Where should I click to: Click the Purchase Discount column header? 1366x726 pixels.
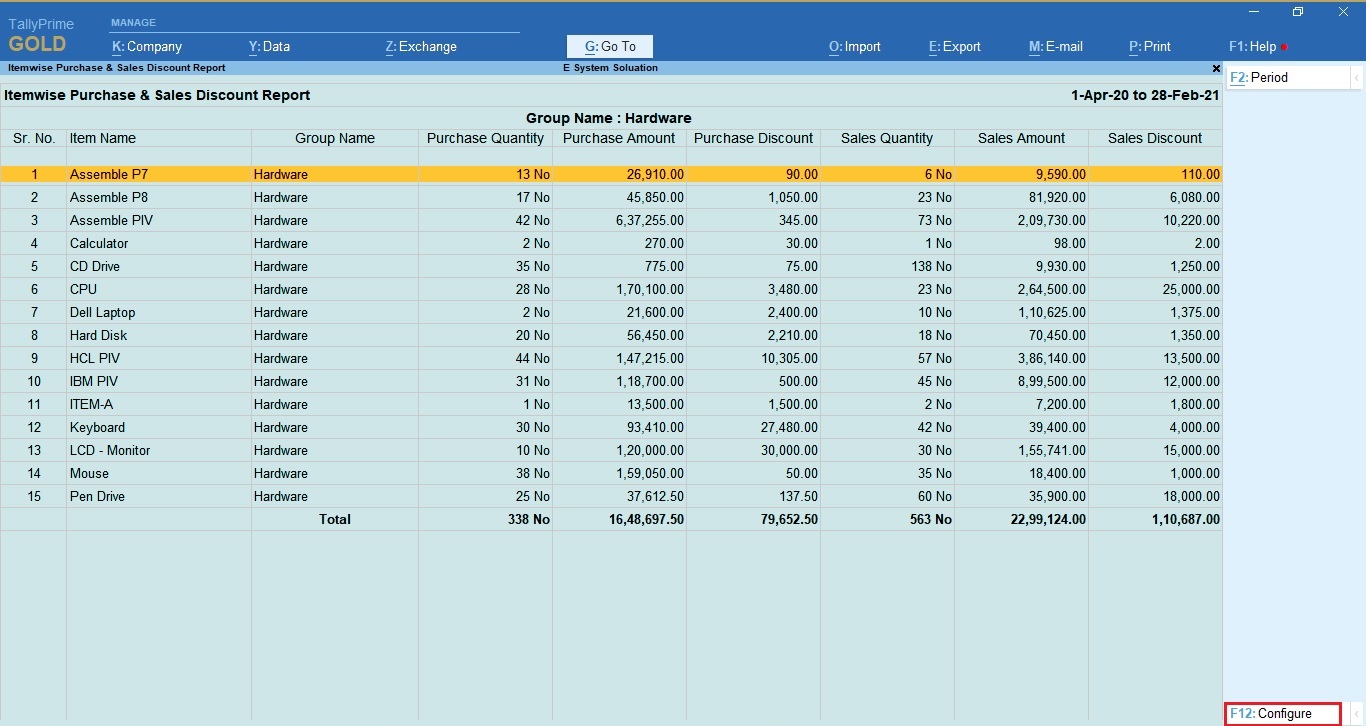pos(753,138)
